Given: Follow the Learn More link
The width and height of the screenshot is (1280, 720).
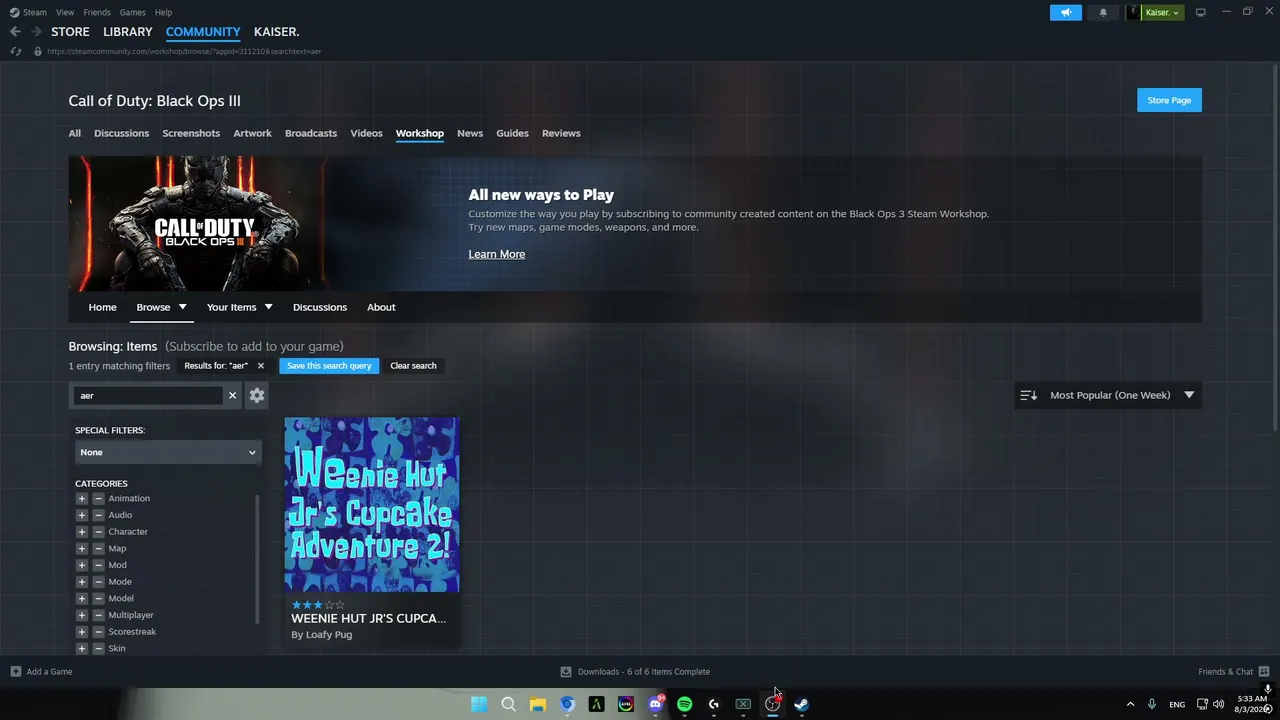Looking at the screenshot, I should click(x=497, y=254).
